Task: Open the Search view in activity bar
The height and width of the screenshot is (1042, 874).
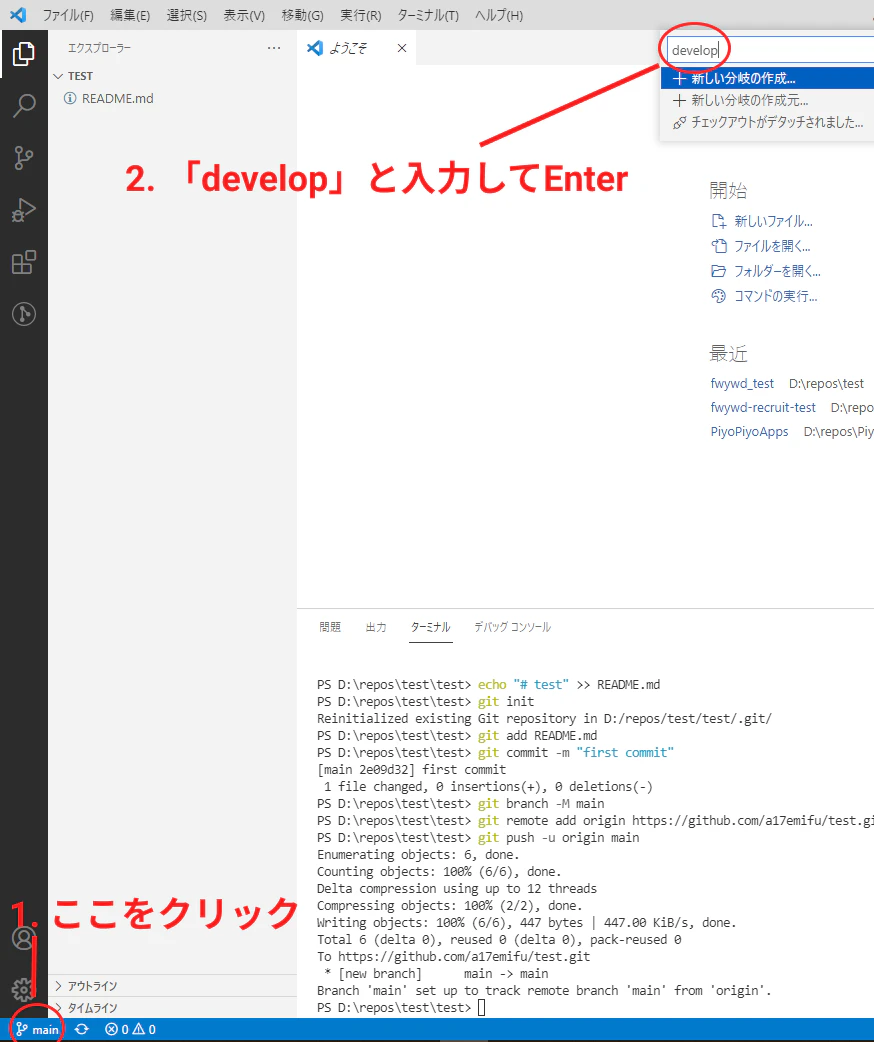Action: pyautogui.click(x=24, y=106)
